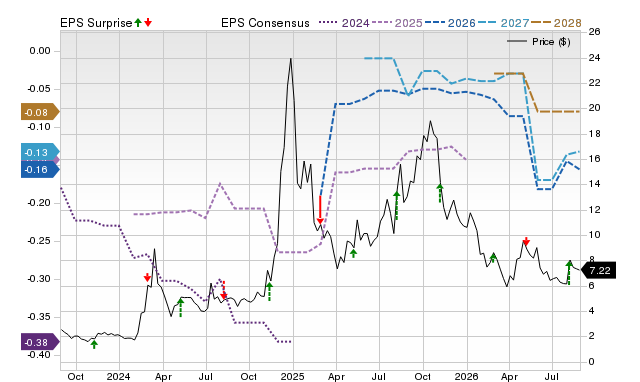The image size is (640, 382).
Task: Click the -0.25 label on left axis
Action: [x=39, y=241]
